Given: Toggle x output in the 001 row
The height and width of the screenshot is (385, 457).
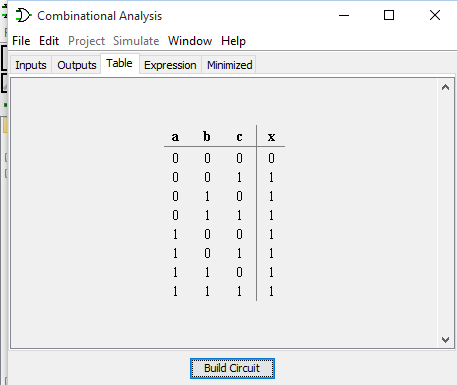Looking at the screenshot, I should click(271, 177).
